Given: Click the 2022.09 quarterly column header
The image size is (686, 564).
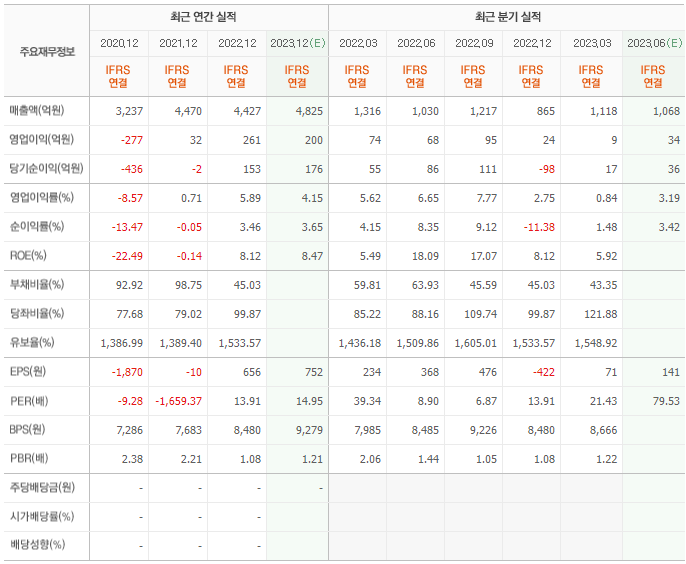Looking at the screenshot, I should (474, 43).
